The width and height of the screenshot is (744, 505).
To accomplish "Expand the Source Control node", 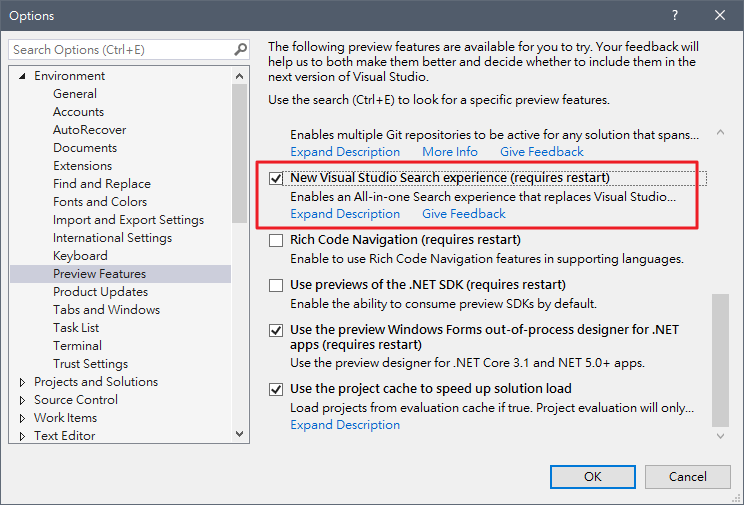I will tap(22, 400).
